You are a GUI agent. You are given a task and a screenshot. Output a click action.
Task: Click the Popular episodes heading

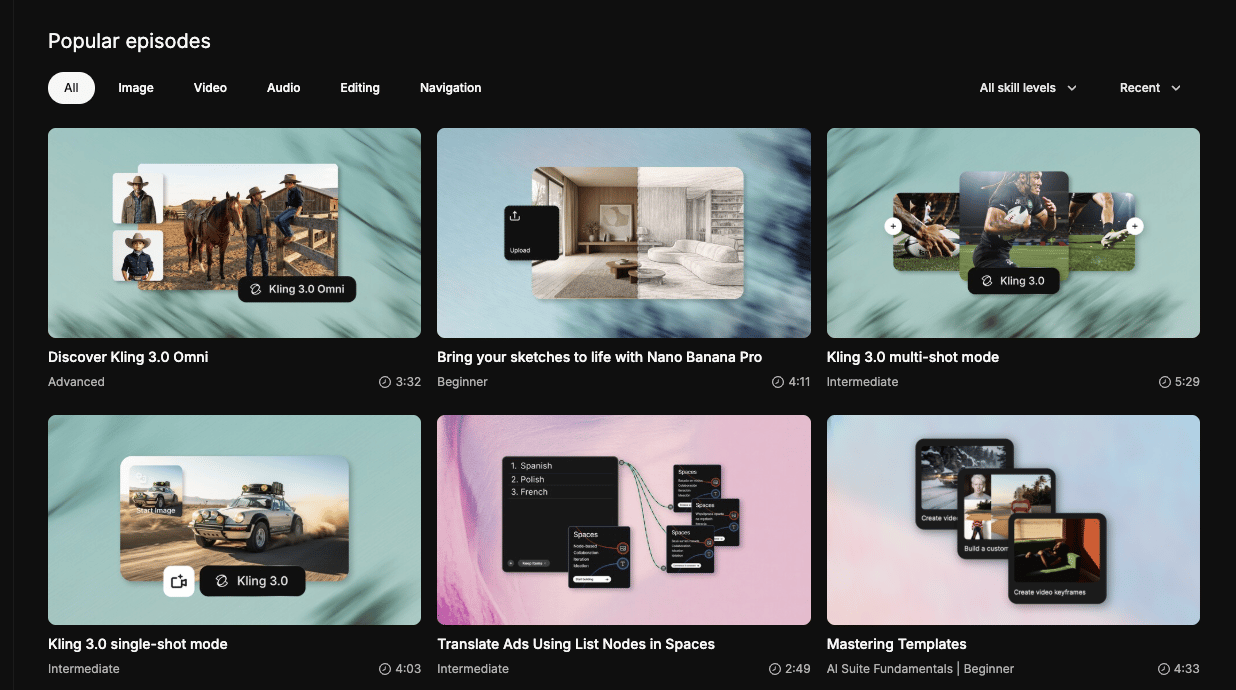(x=130, y=41)
